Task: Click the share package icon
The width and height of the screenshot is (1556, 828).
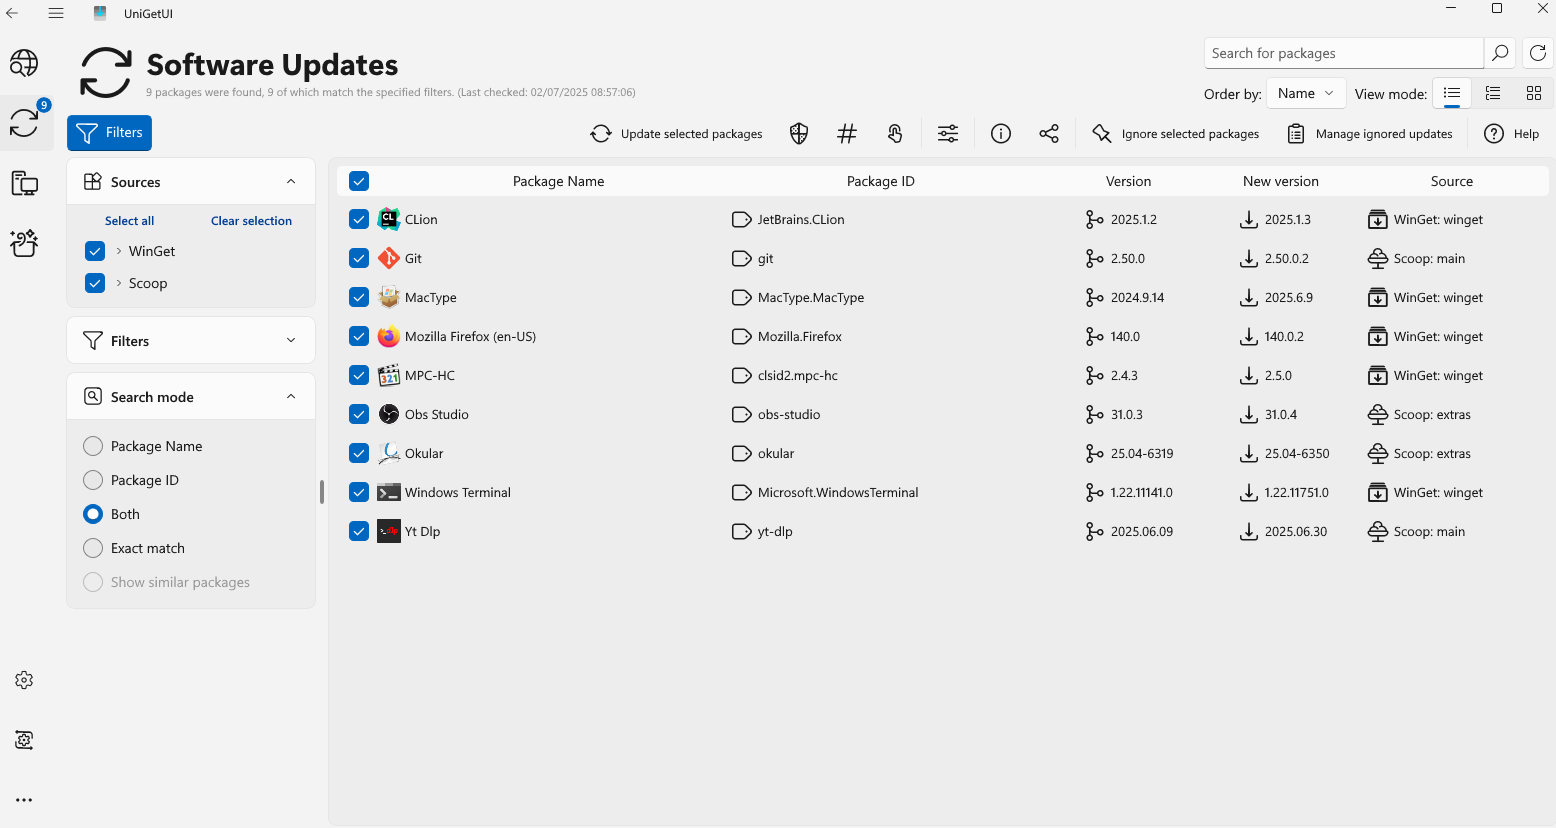Action: (x=1049, y=133)
